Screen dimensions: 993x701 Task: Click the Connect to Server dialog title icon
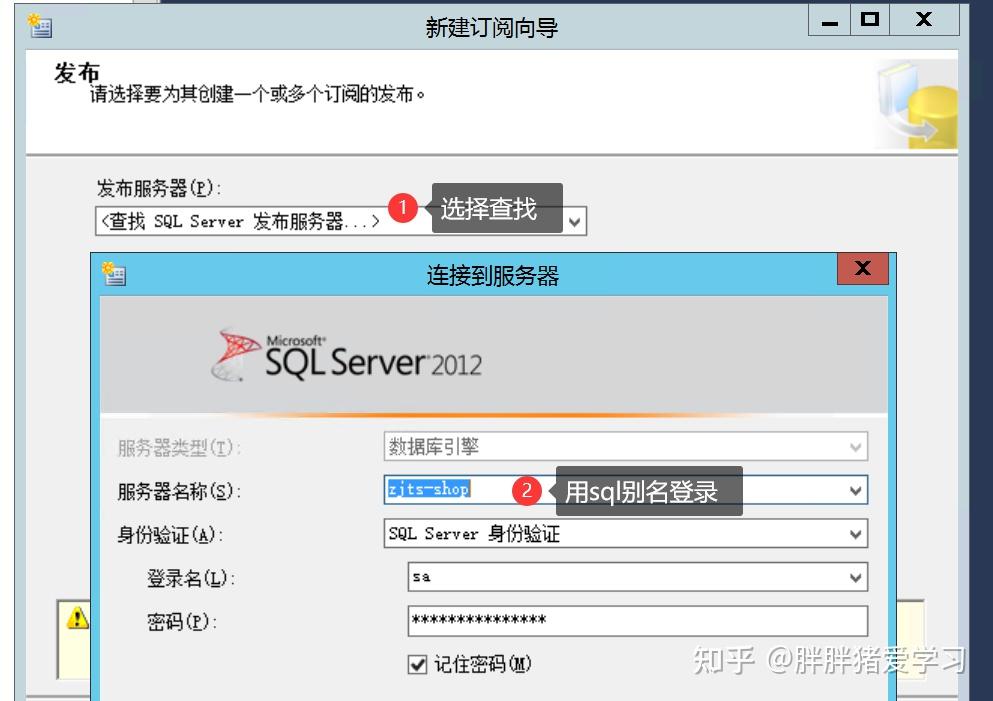(x=114, y=271)
